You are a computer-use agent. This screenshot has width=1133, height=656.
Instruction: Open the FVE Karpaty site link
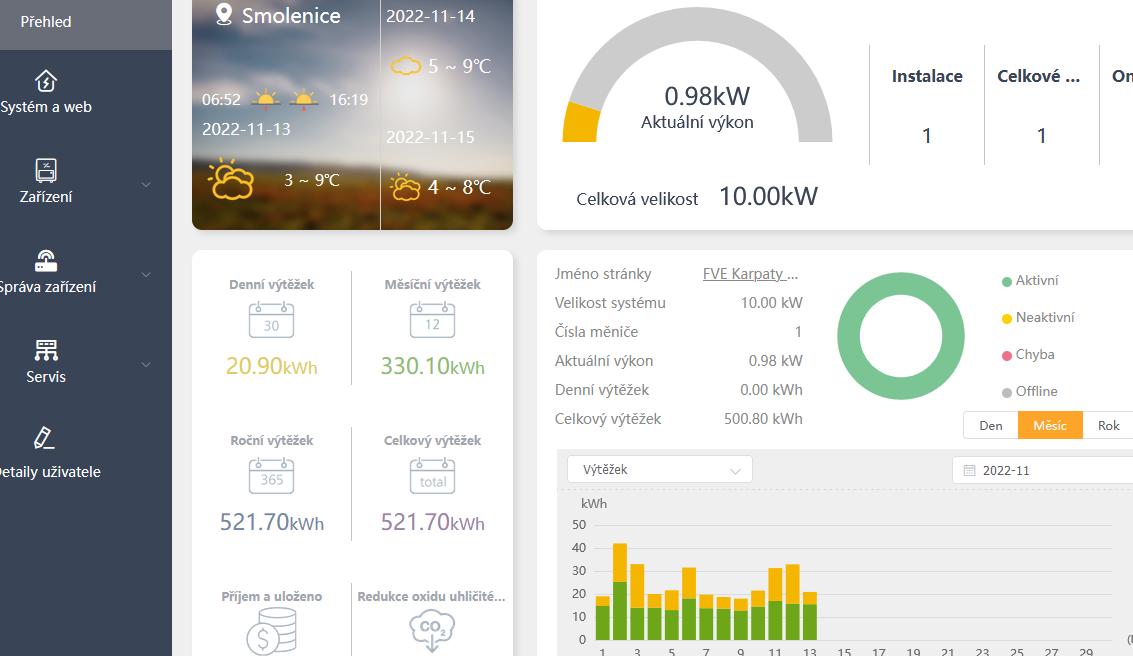point(751,274)
